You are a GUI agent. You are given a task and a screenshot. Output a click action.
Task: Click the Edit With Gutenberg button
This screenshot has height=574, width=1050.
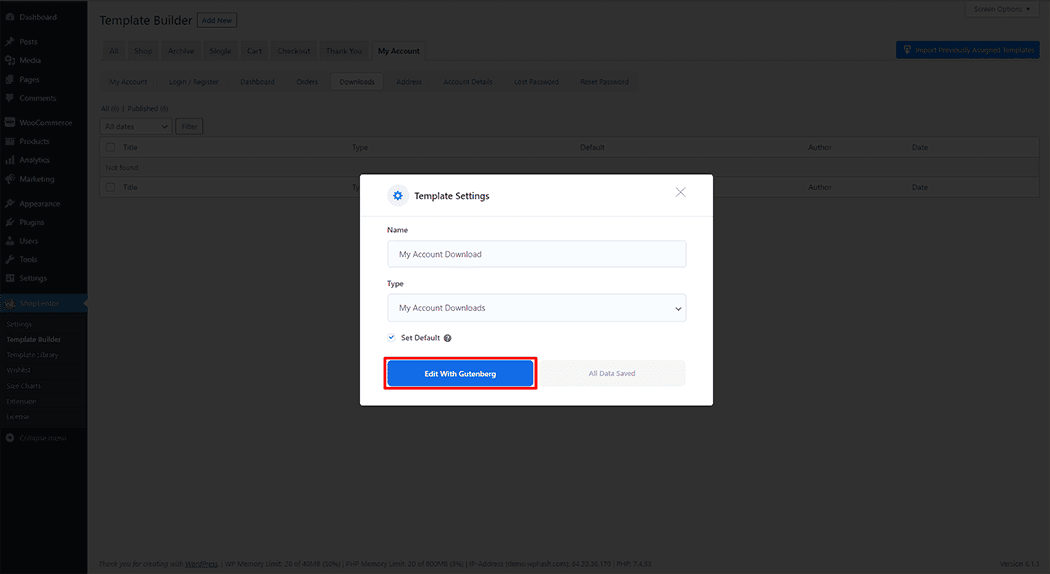[460, 374]
